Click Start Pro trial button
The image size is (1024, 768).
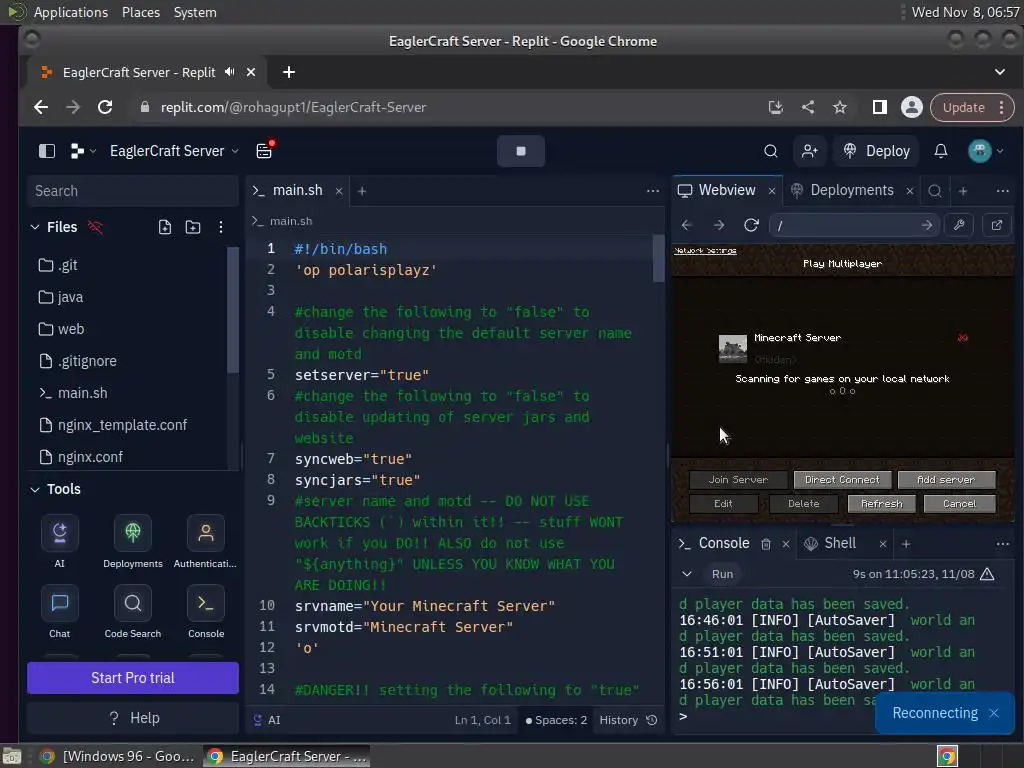point(133,678)
